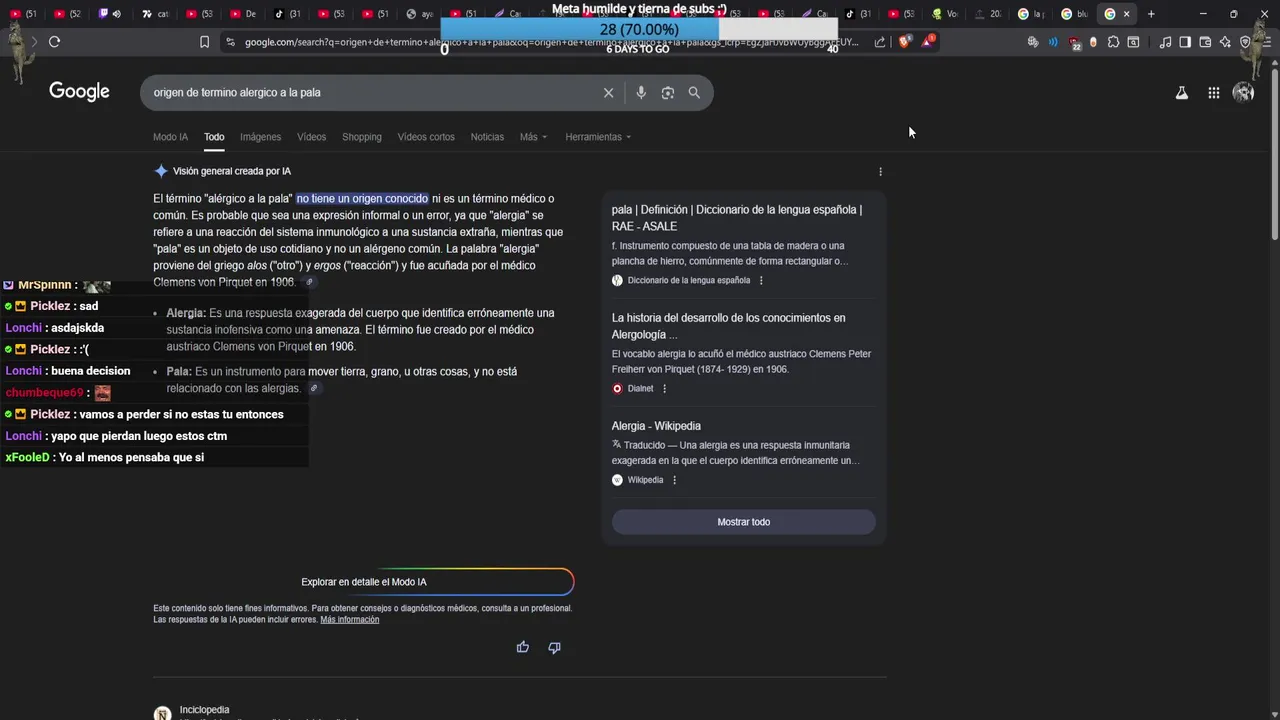1280x720 pixels.
Task: Switch to the Modo IA tab
Action: [x=170, y=137]
